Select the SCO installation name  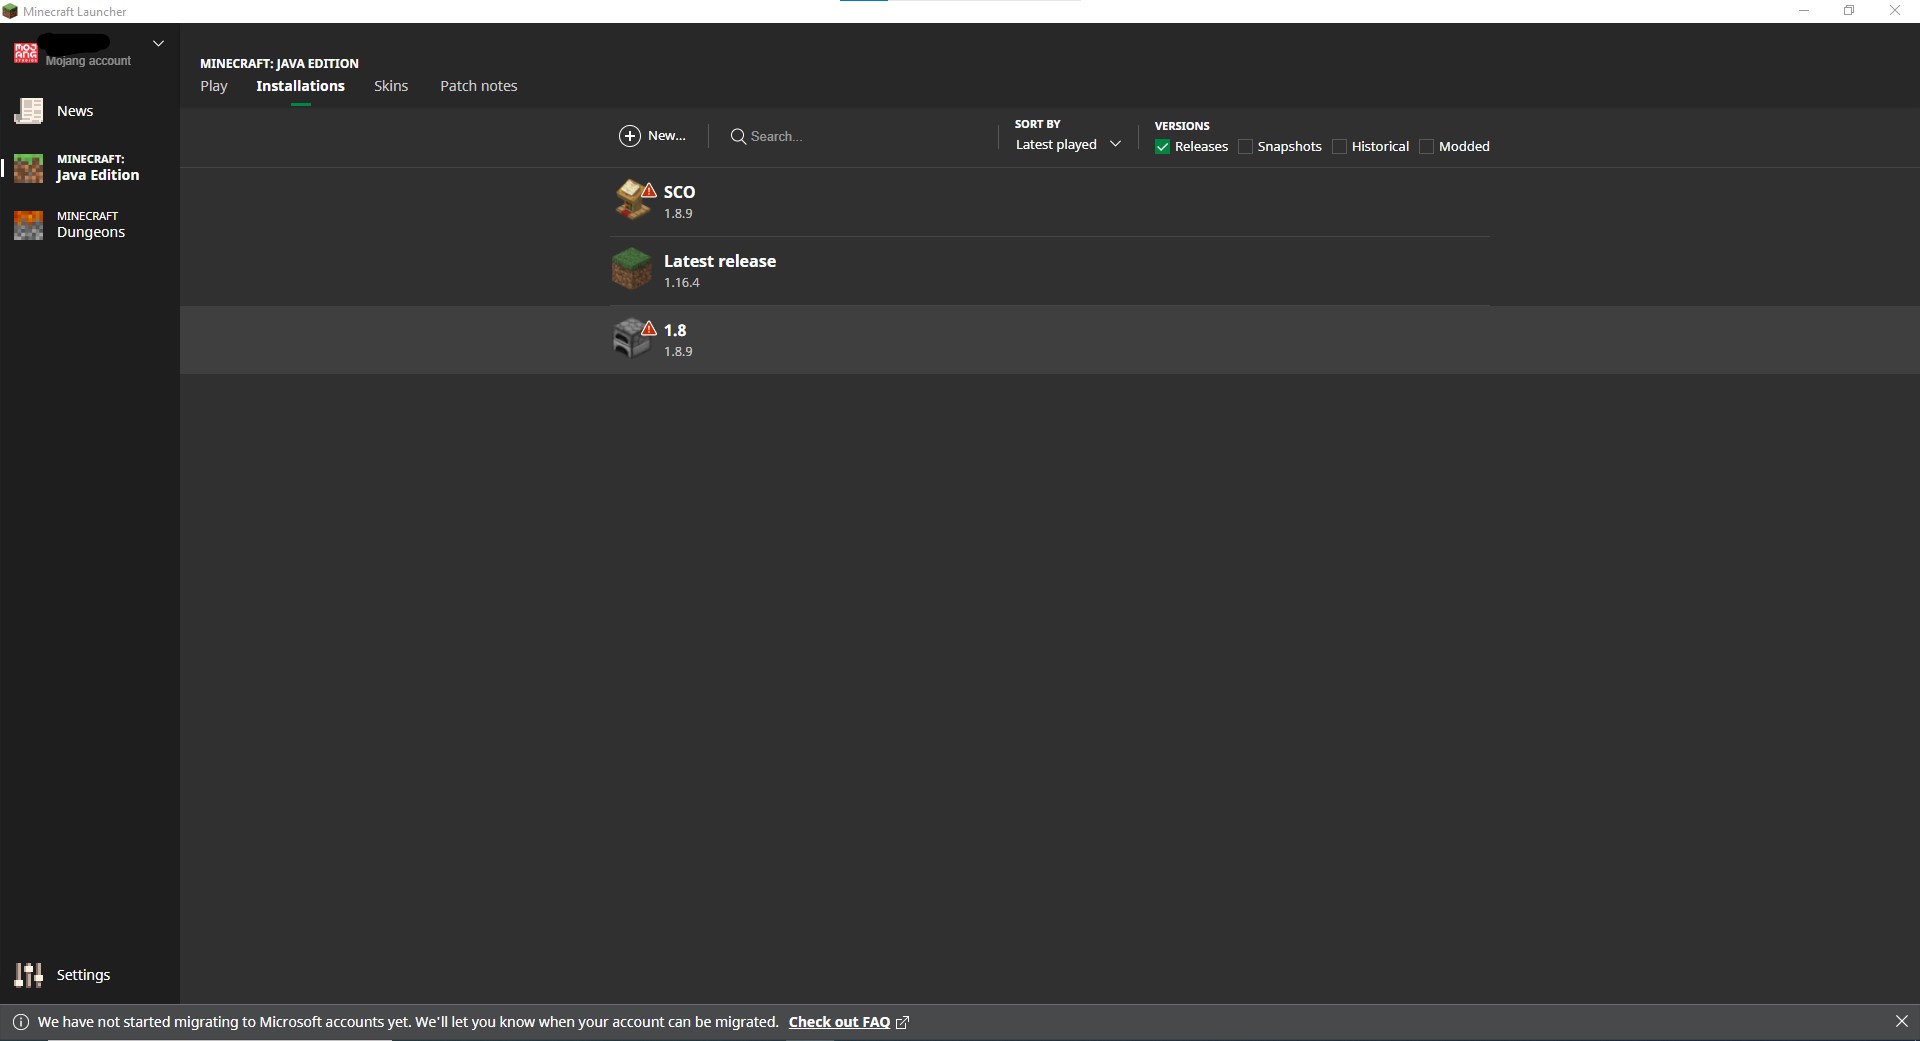coord(679,192)
